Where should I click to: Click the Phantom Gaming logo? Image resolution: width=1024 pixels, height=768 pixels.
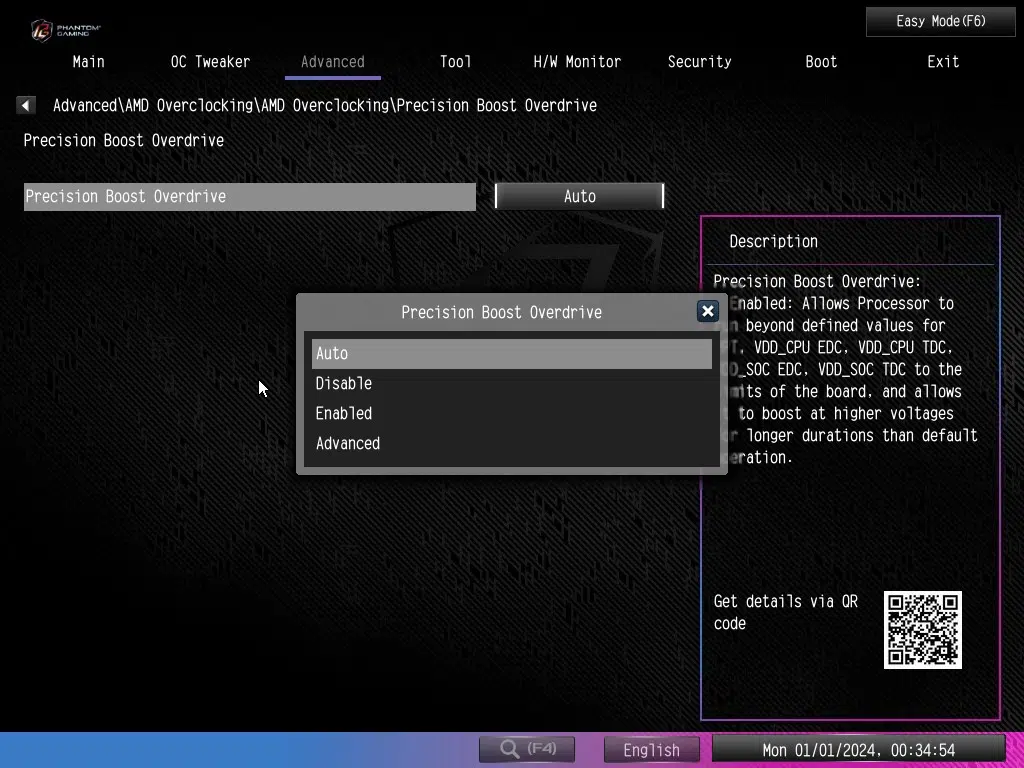tap(66, 29)
